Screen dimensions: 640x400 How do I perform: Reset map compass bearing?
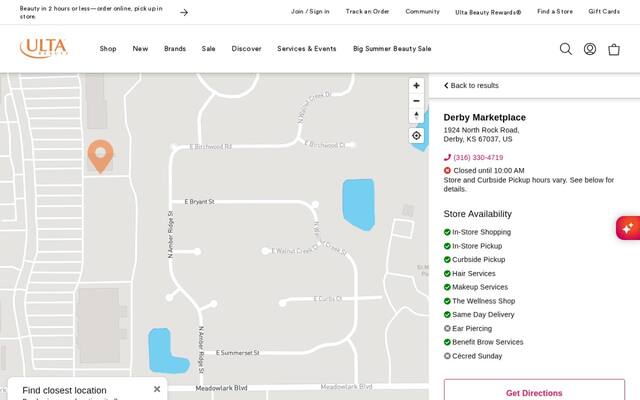pos(416,116)
